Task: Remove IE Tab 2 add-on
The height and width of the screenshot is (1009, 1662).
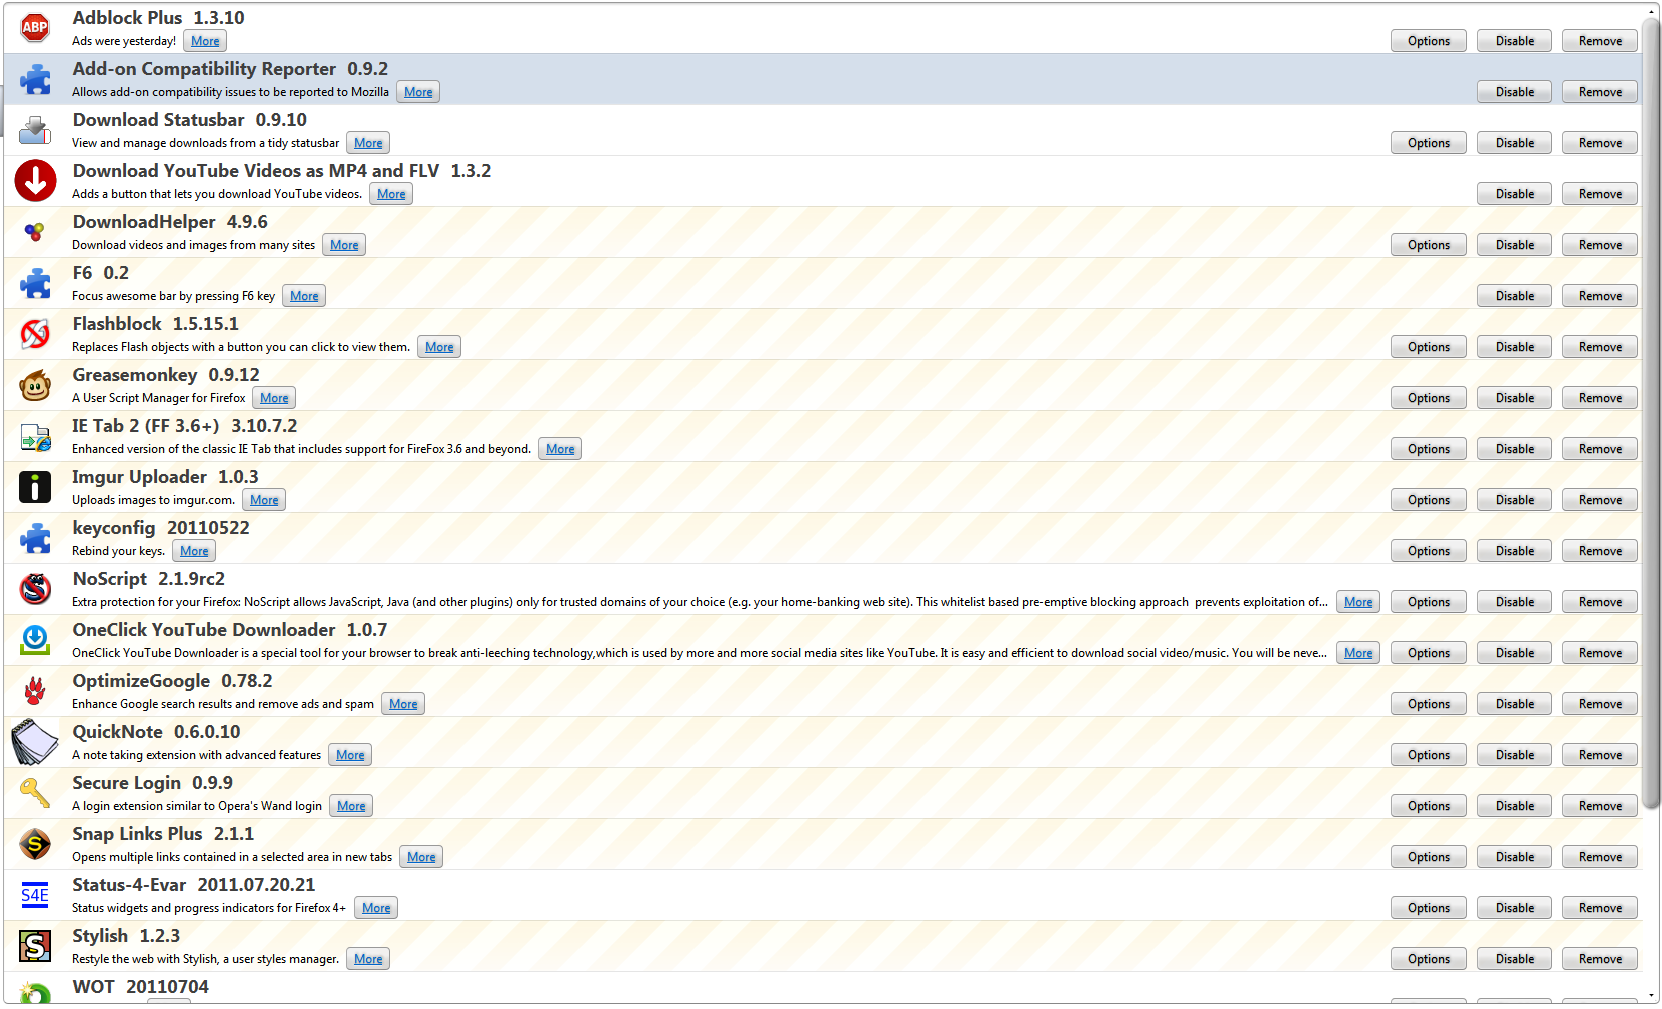Action: (x=1600, y=449)
